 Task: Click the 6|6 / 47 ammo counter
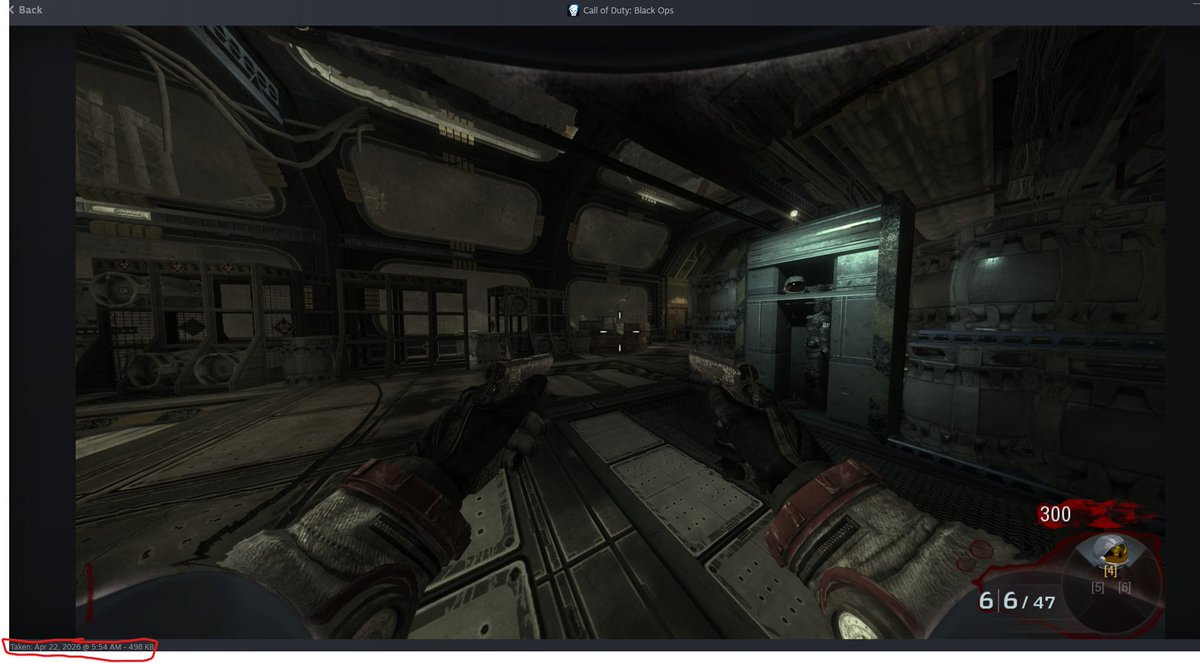pos(1016,602)
